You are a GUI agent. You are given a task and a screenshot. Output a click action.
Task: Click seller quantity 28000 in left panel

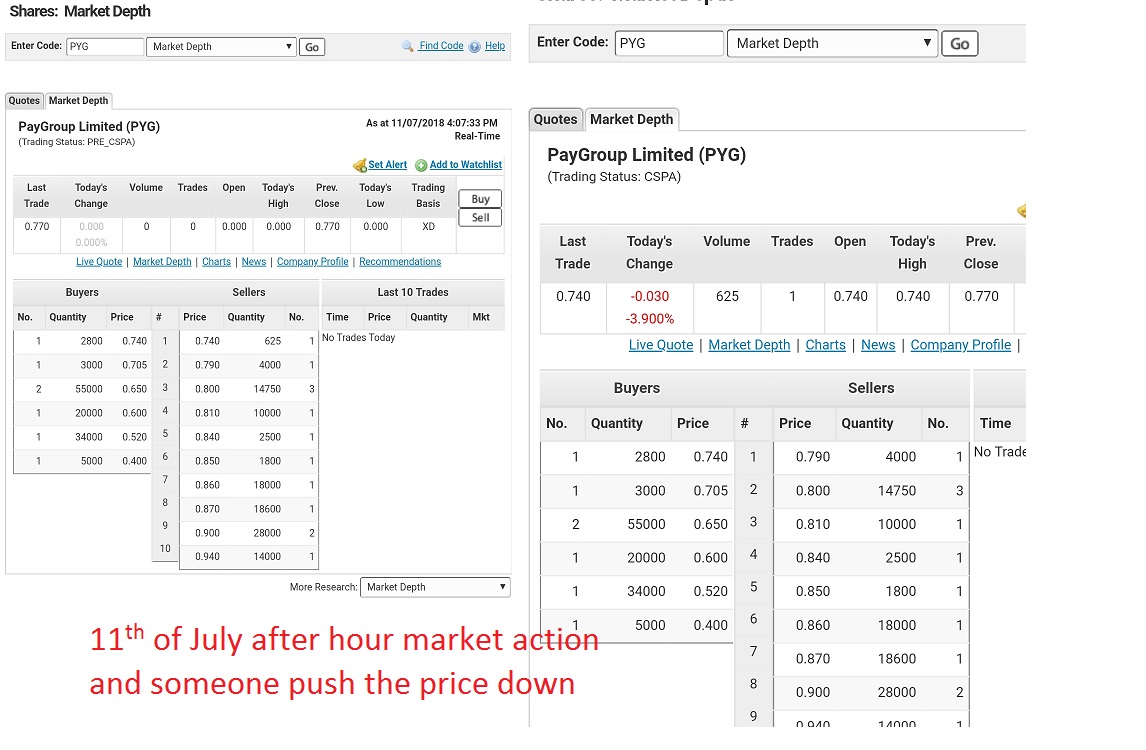[x=267, y=533]
